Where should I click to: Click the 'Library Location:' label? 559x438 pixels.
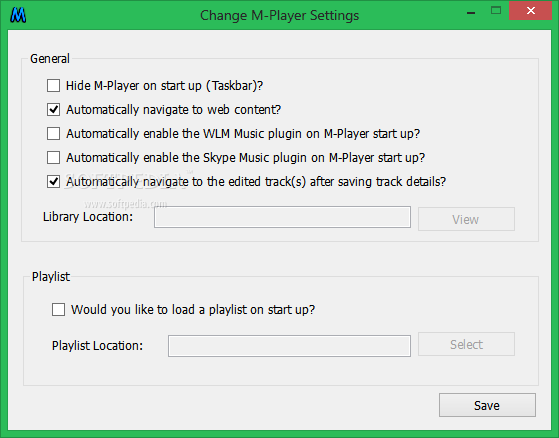coord(88,217)
